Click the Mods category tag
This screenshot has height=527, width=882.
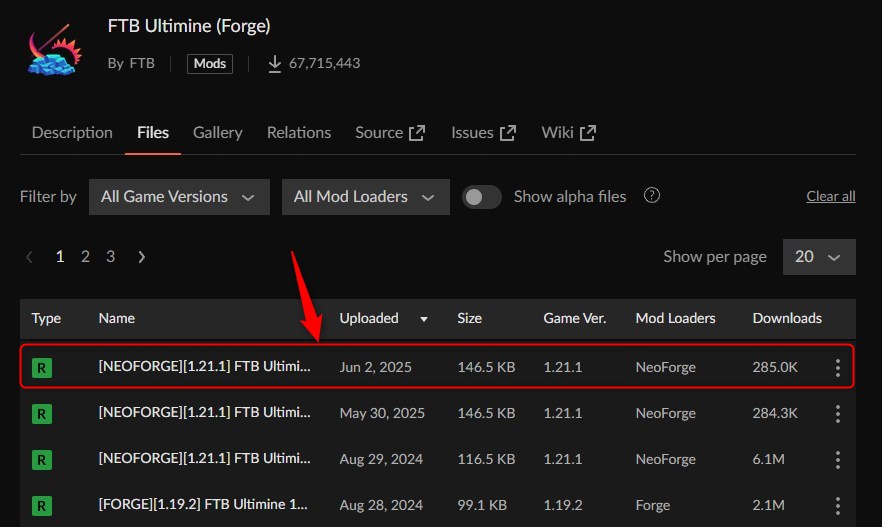point(210,64)
